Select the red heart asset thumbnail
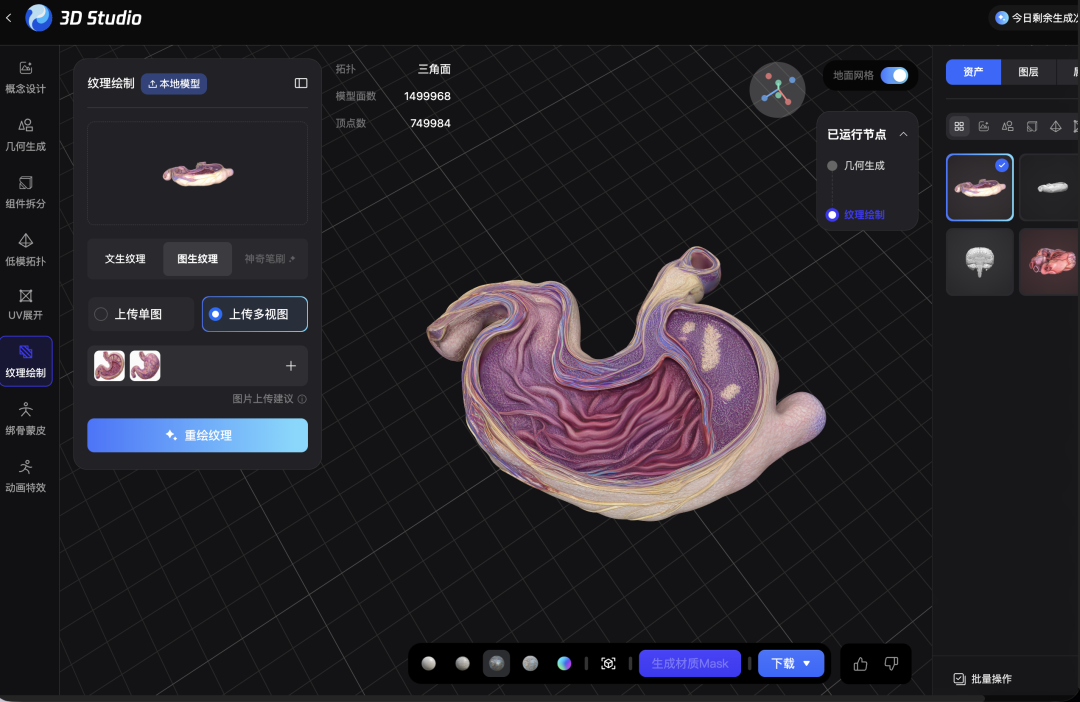Viewport: 1080px width, 702px height. pyautogui.click(x=1050, y=262)
